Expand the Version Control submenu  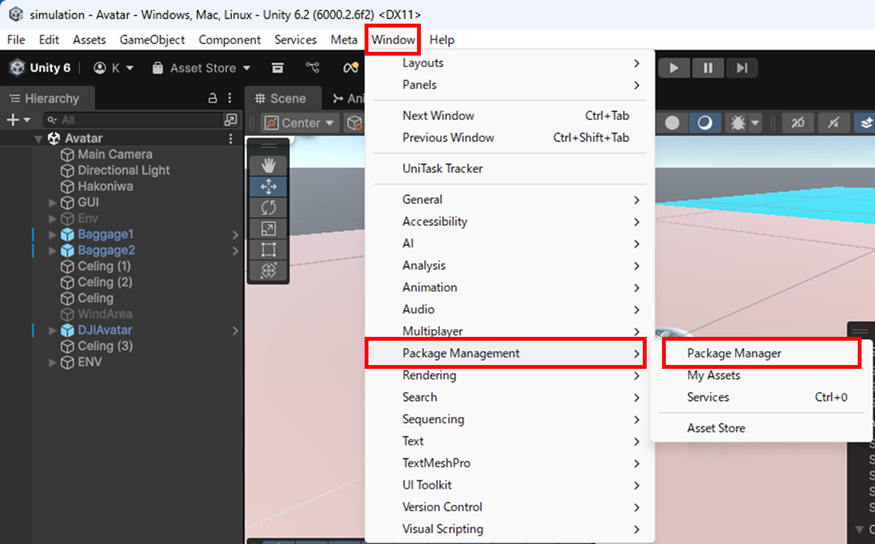509,507
